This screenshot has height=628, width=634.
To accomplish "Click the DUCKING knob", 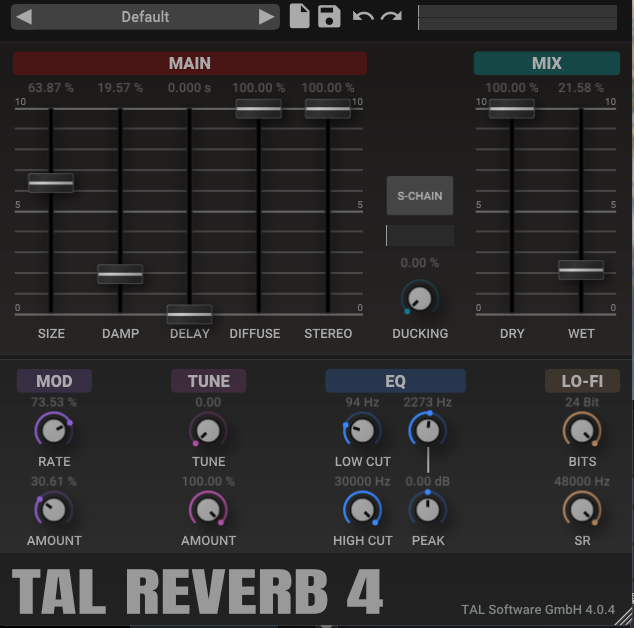I will coord(420,299).
